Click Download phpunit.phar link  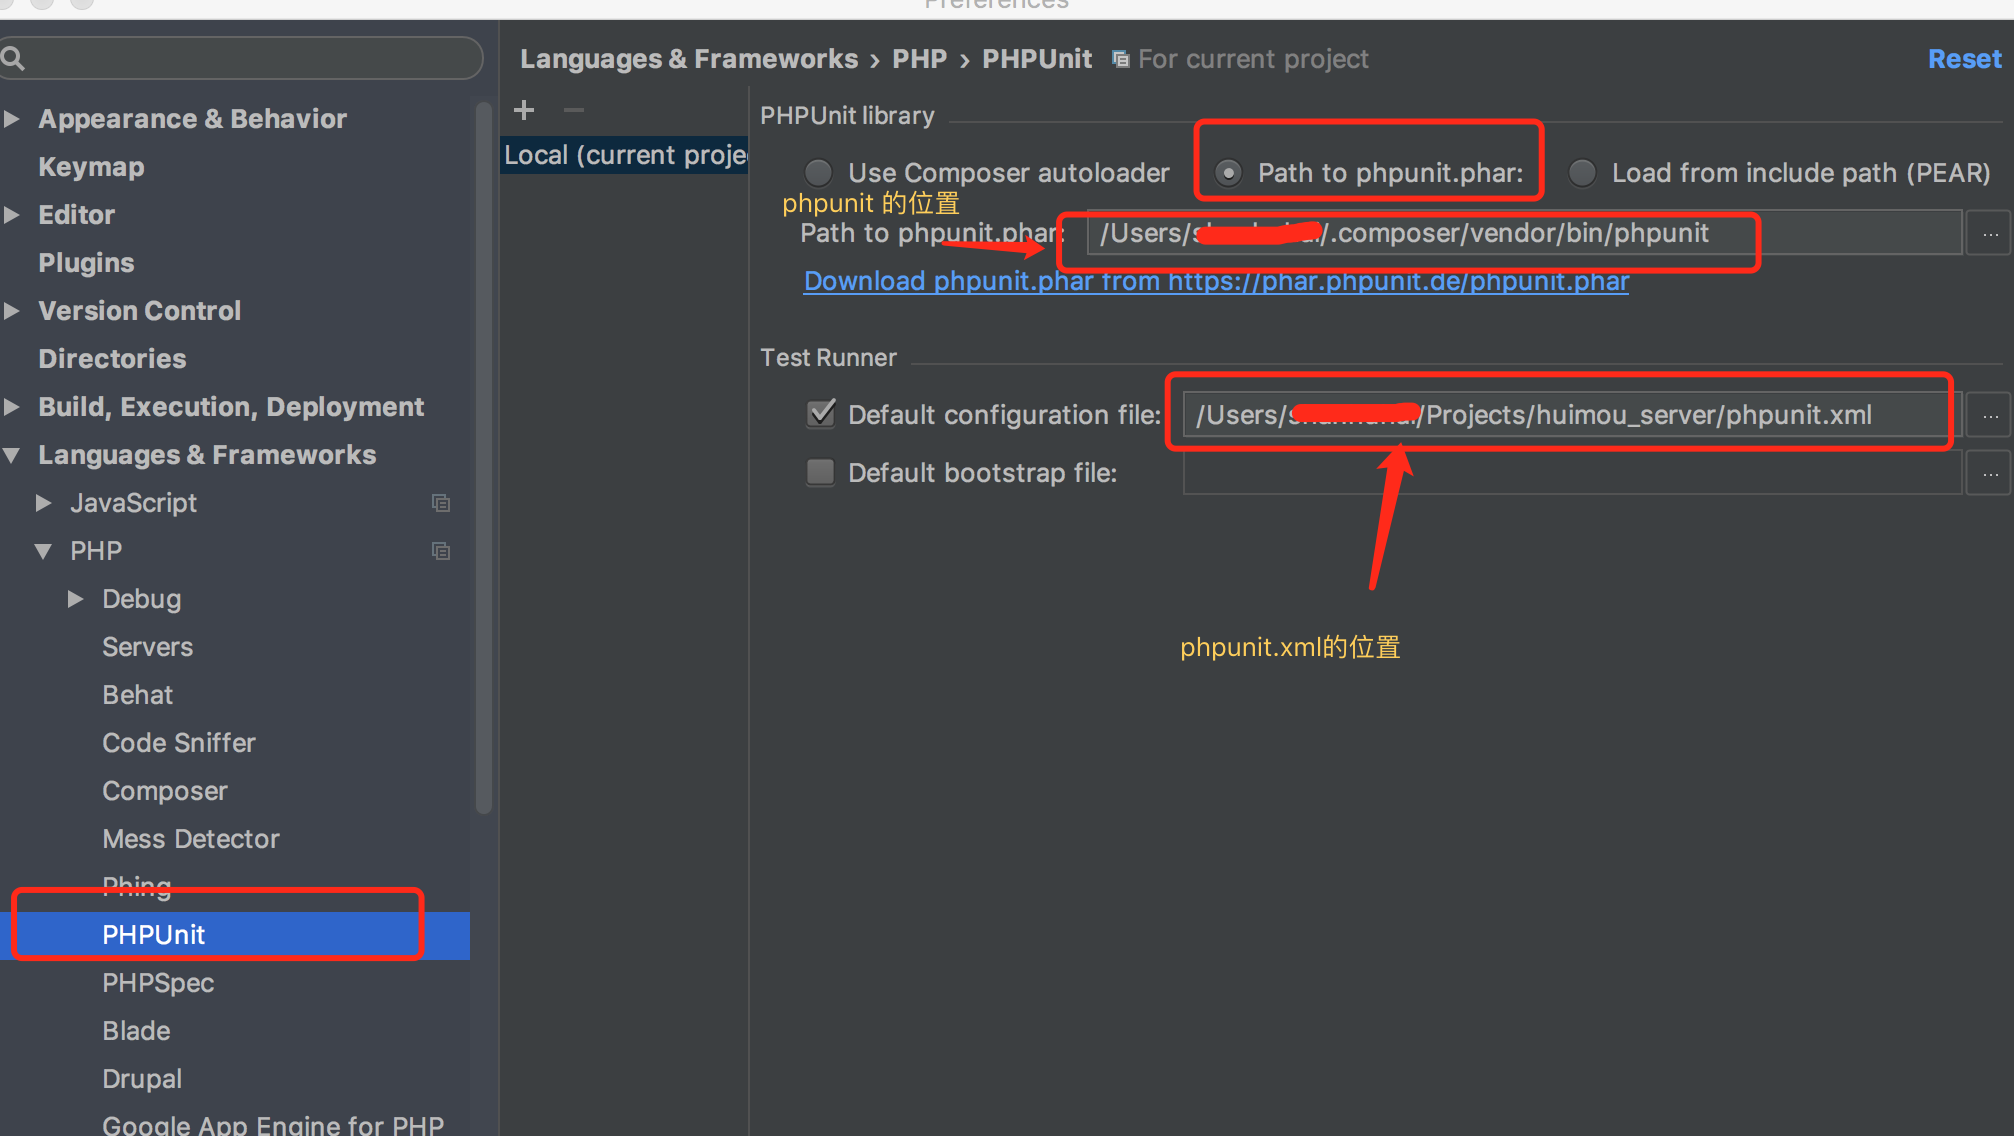pos(1216,281)
